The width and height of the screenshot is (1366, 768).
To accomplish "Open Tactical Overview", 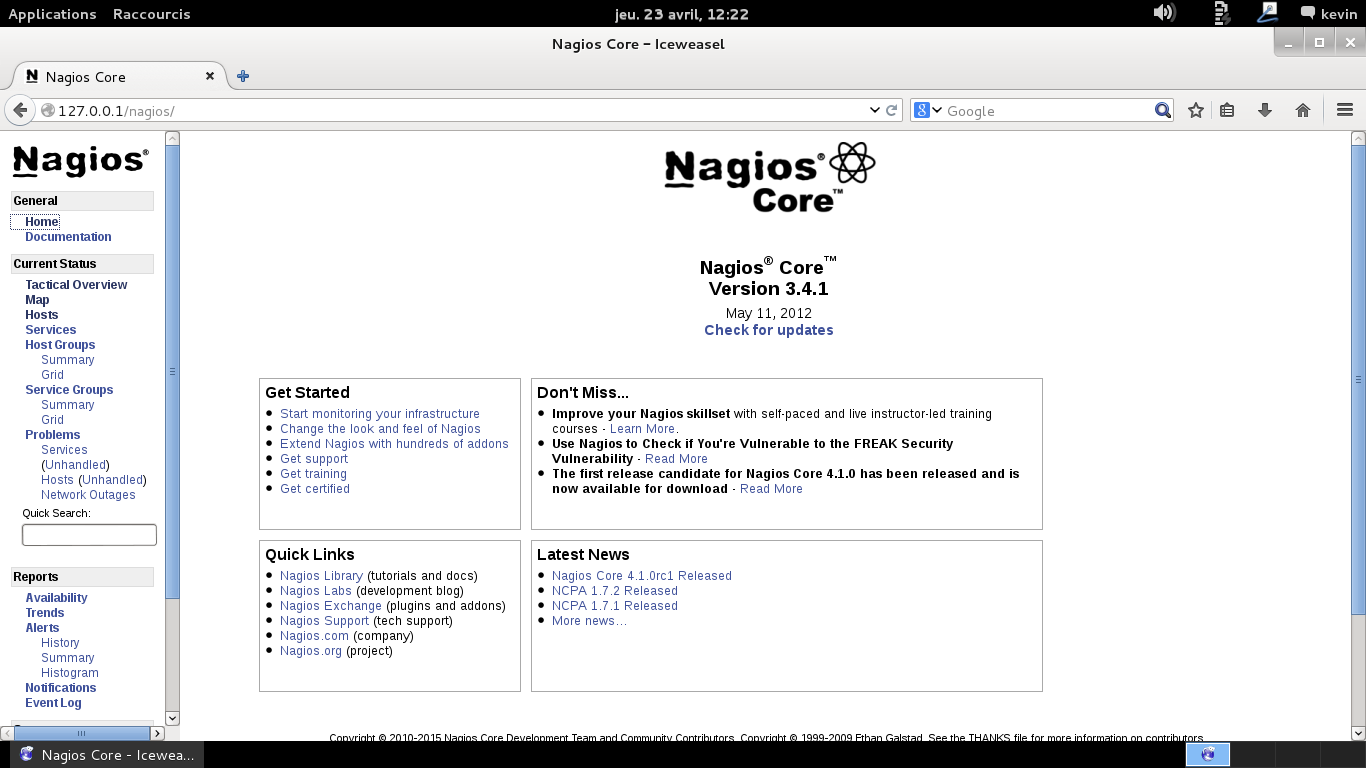I will click(x=76, y=285).
